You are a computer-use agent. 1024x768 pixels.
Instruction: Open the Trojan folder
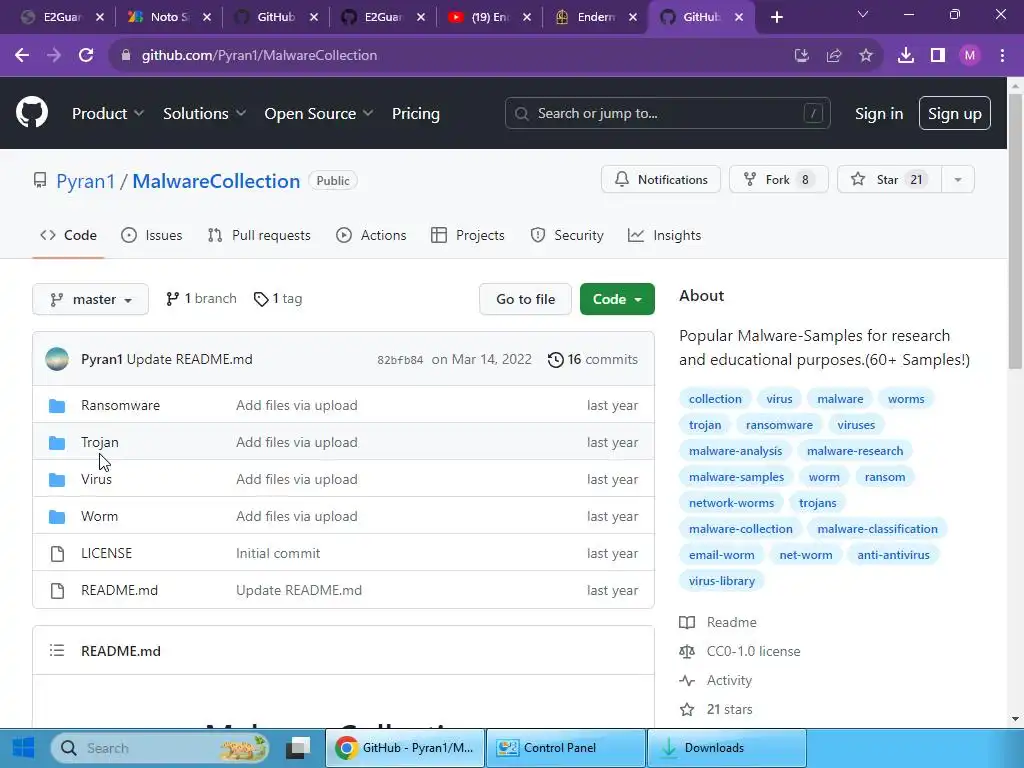100,442
